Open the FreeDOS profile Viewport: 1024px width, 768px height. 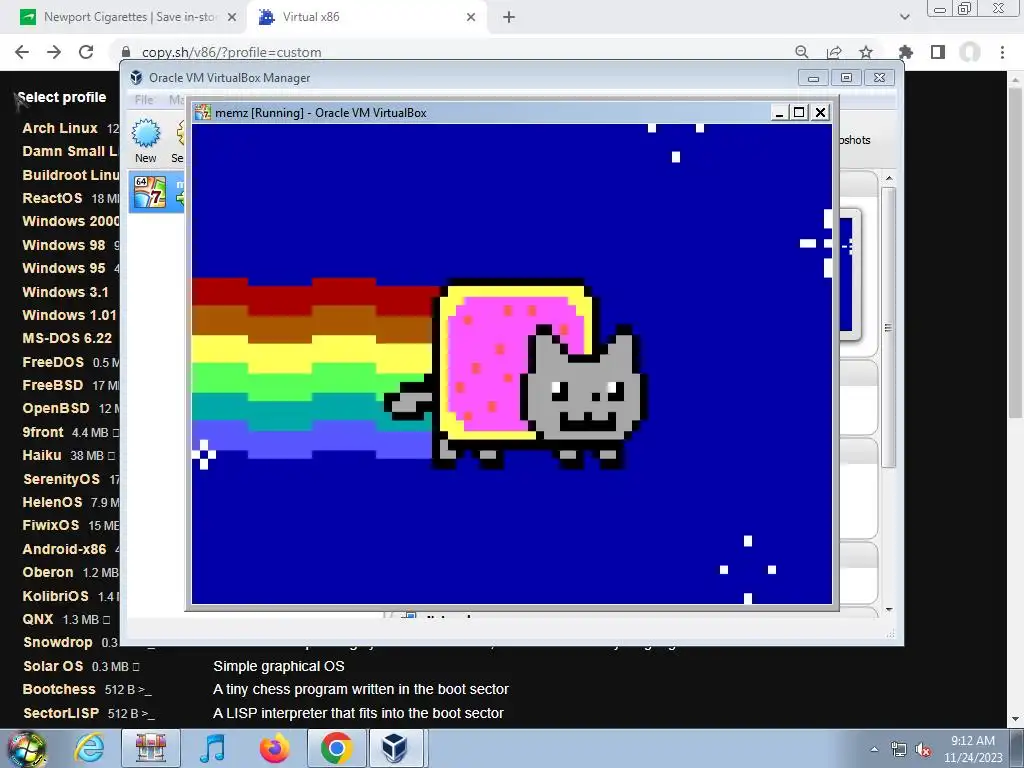[x=53, y=362]
